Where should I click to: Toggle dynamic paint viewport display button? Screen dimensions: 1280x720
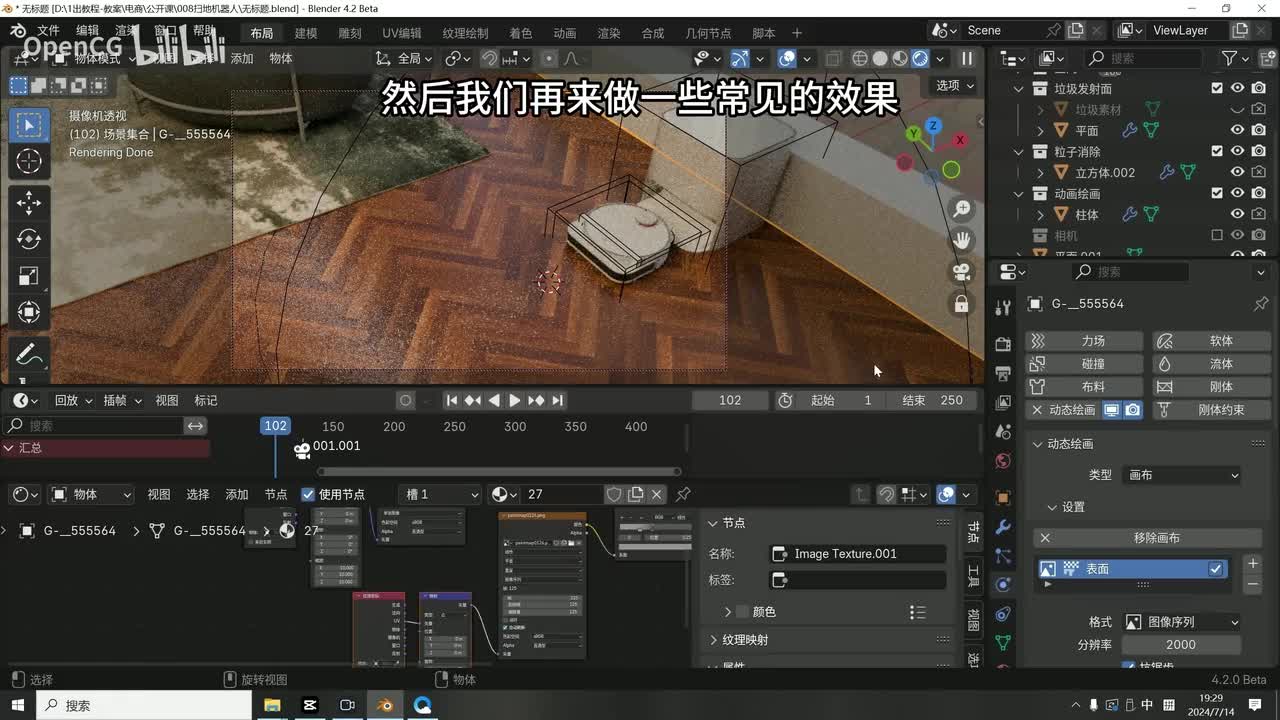point(1112,410)
